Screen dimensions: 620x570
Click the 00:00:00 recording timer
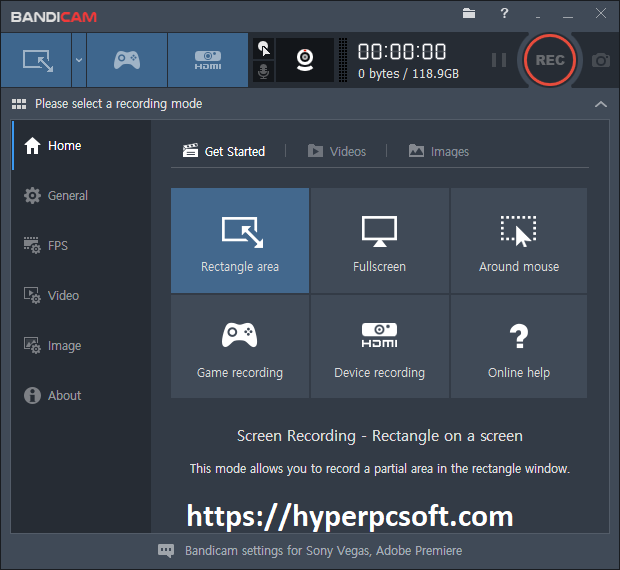point(402,52)
